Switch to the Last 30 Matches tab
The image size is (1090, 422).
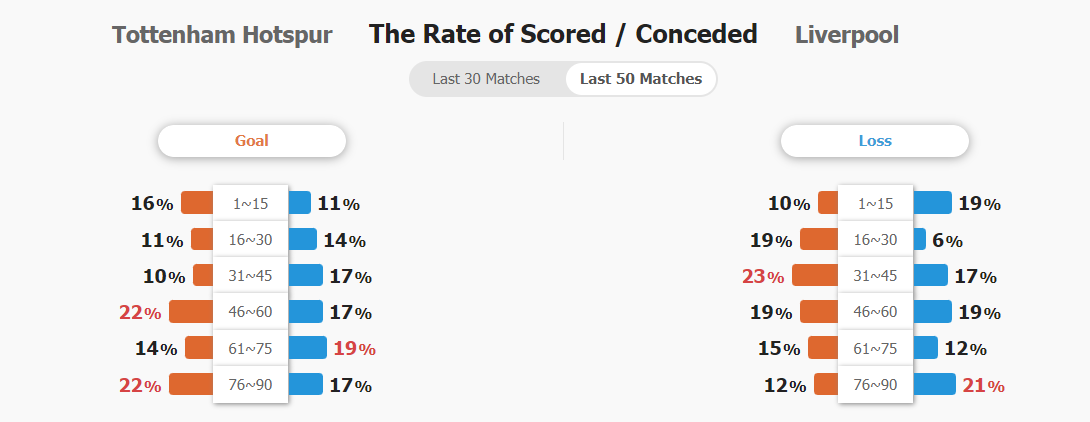click(486, 79)
